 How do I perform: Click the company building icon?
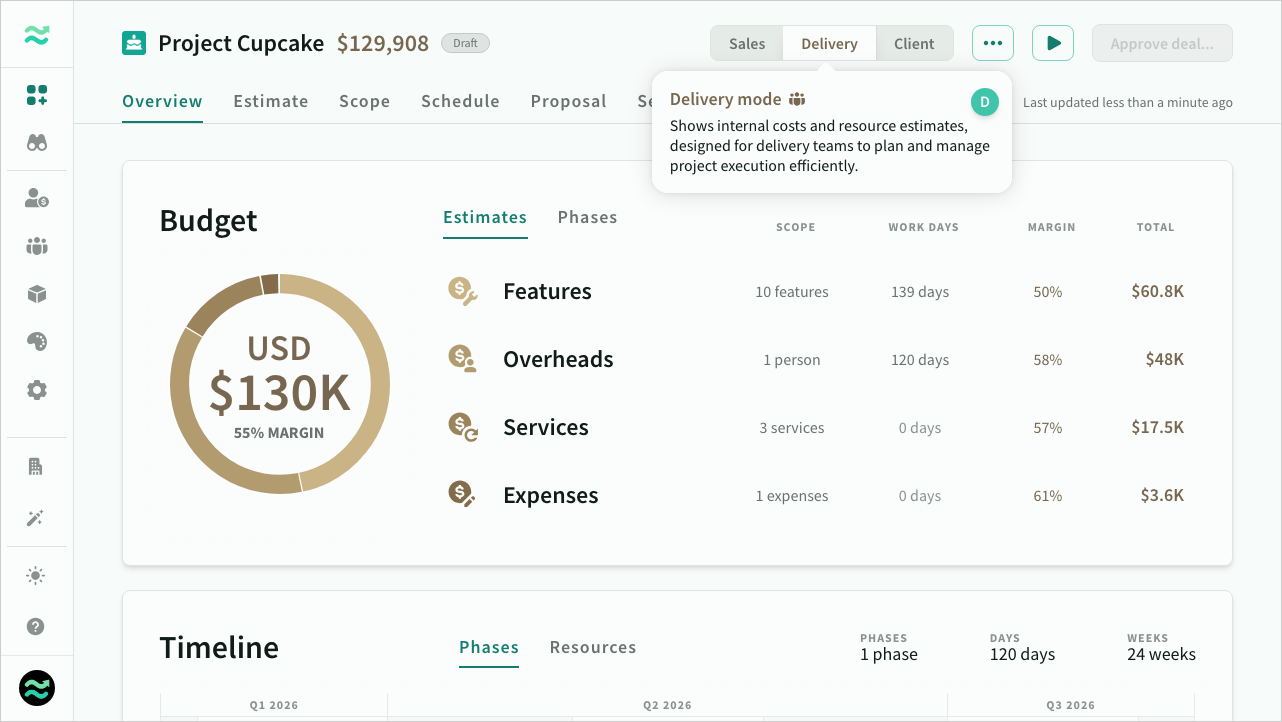36,466
